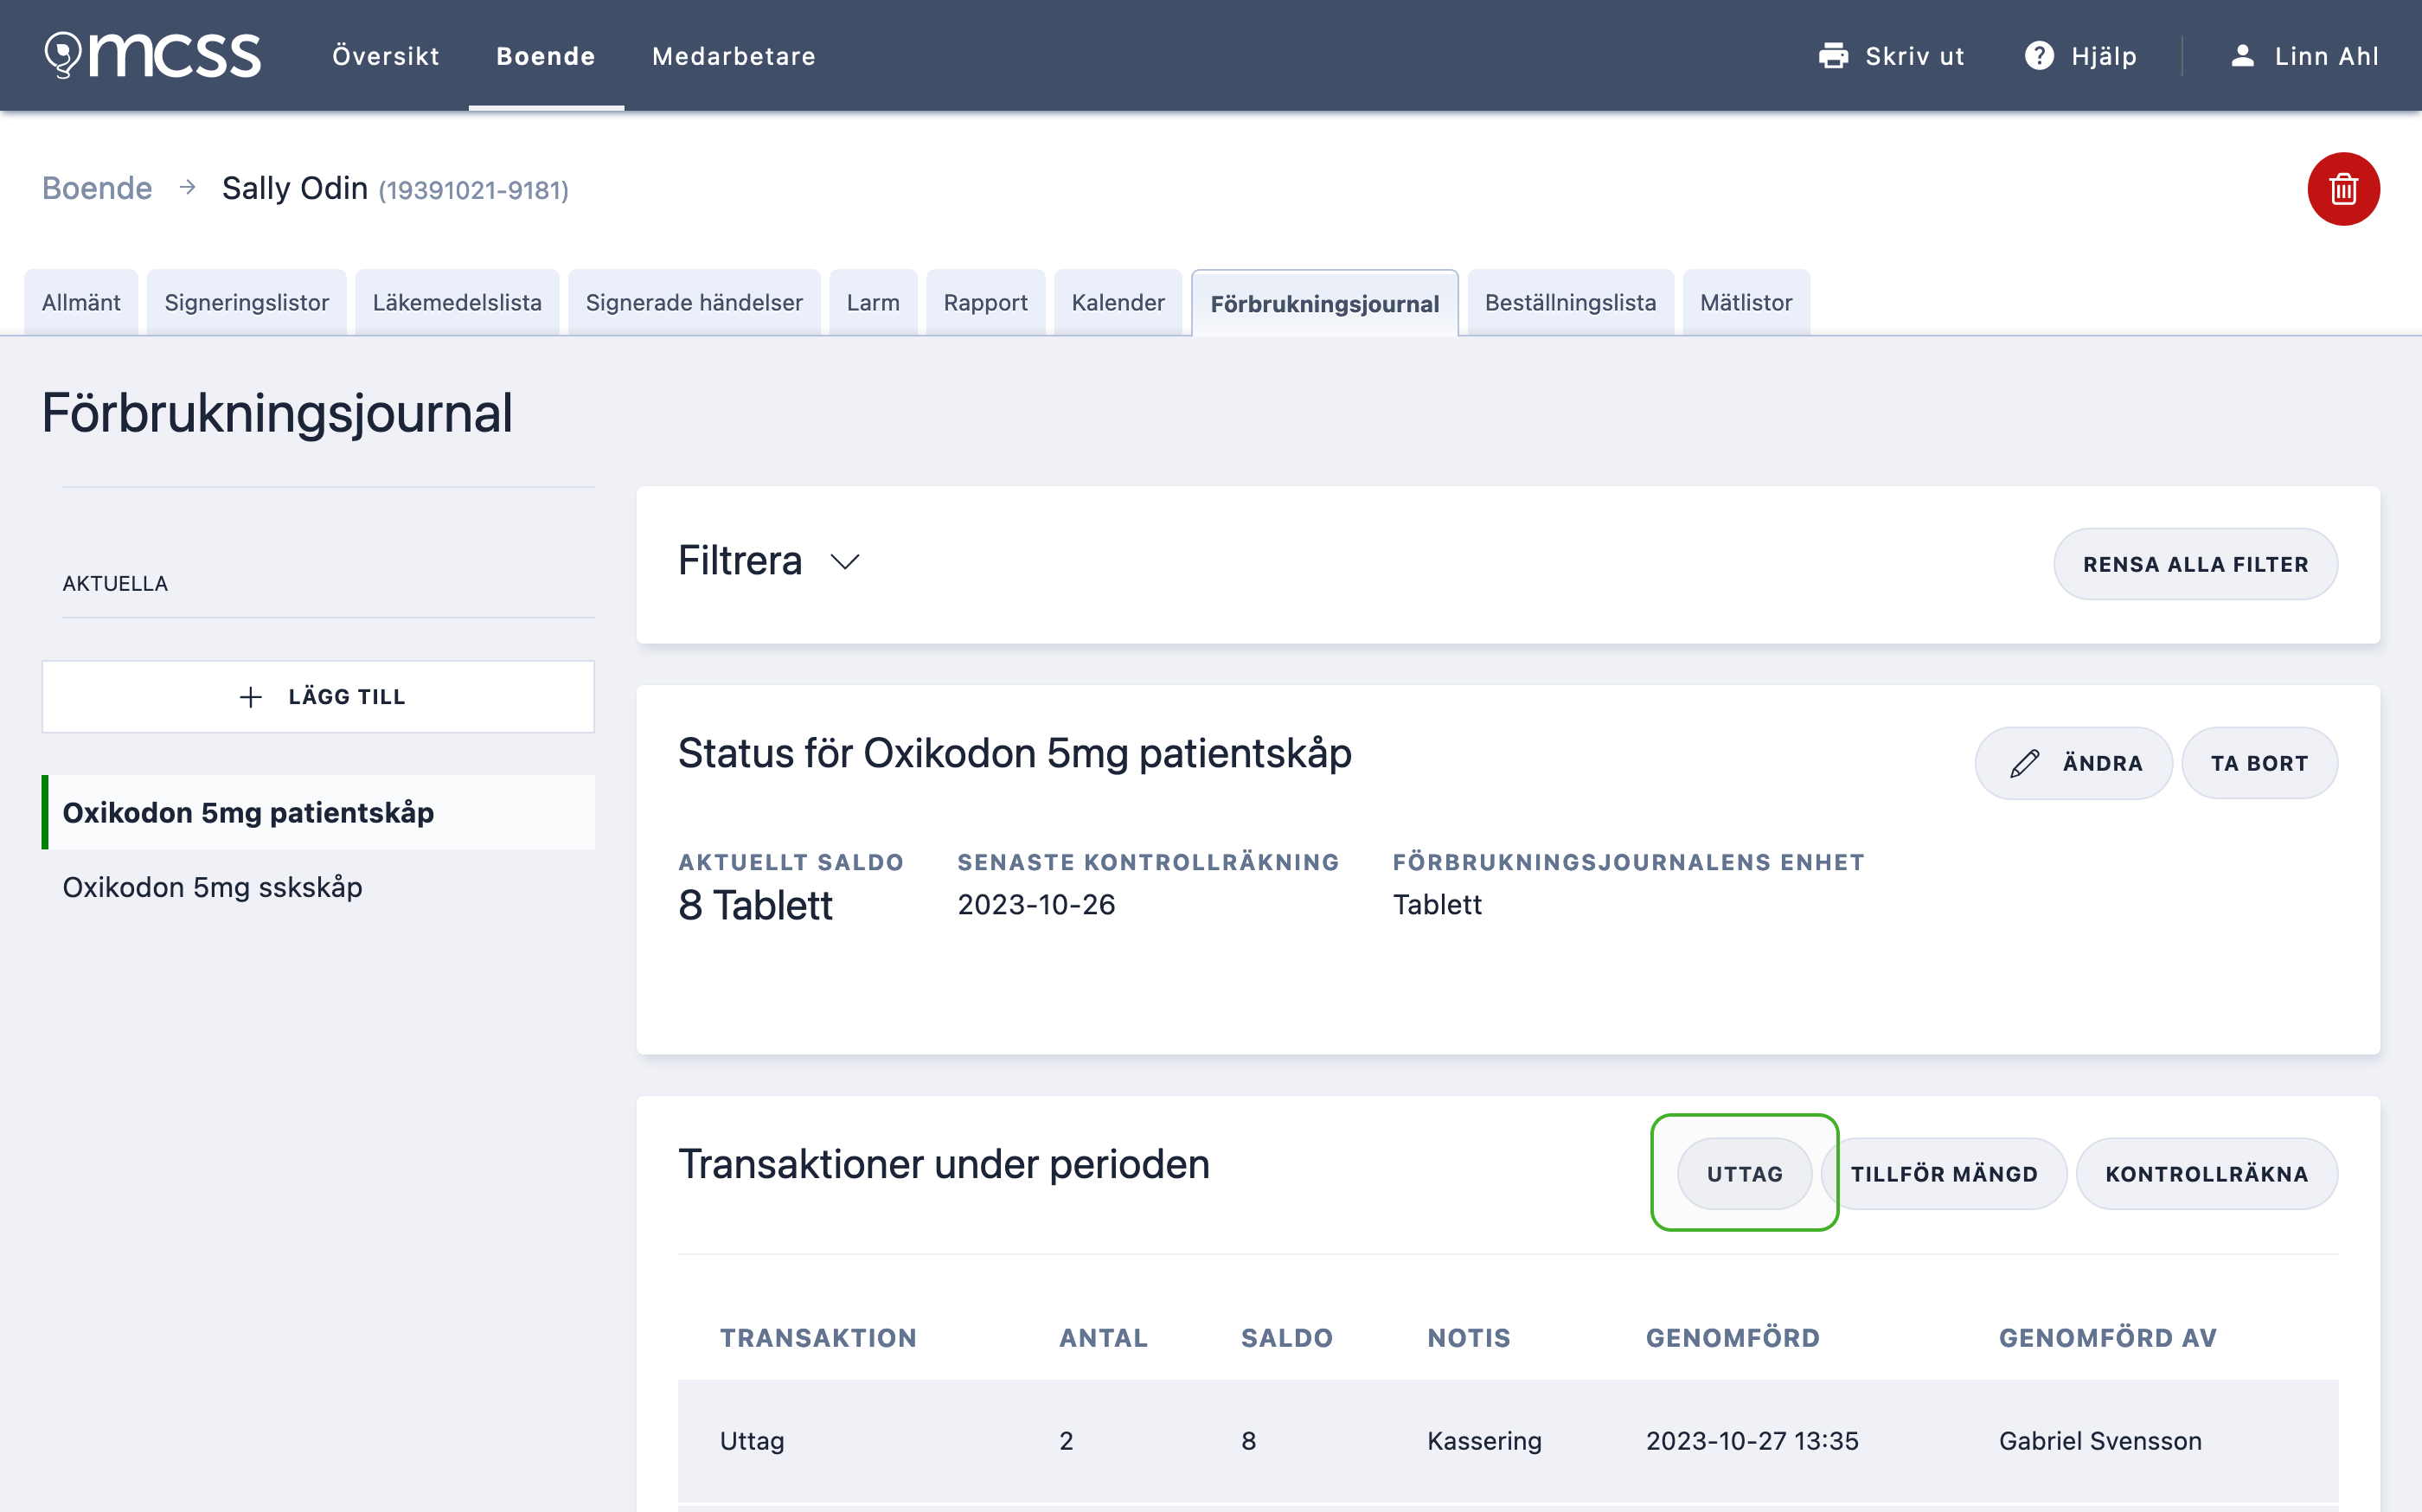Click the Uttag button
This screenshot has width=2422, height=1512.
coord(1744,1174)
